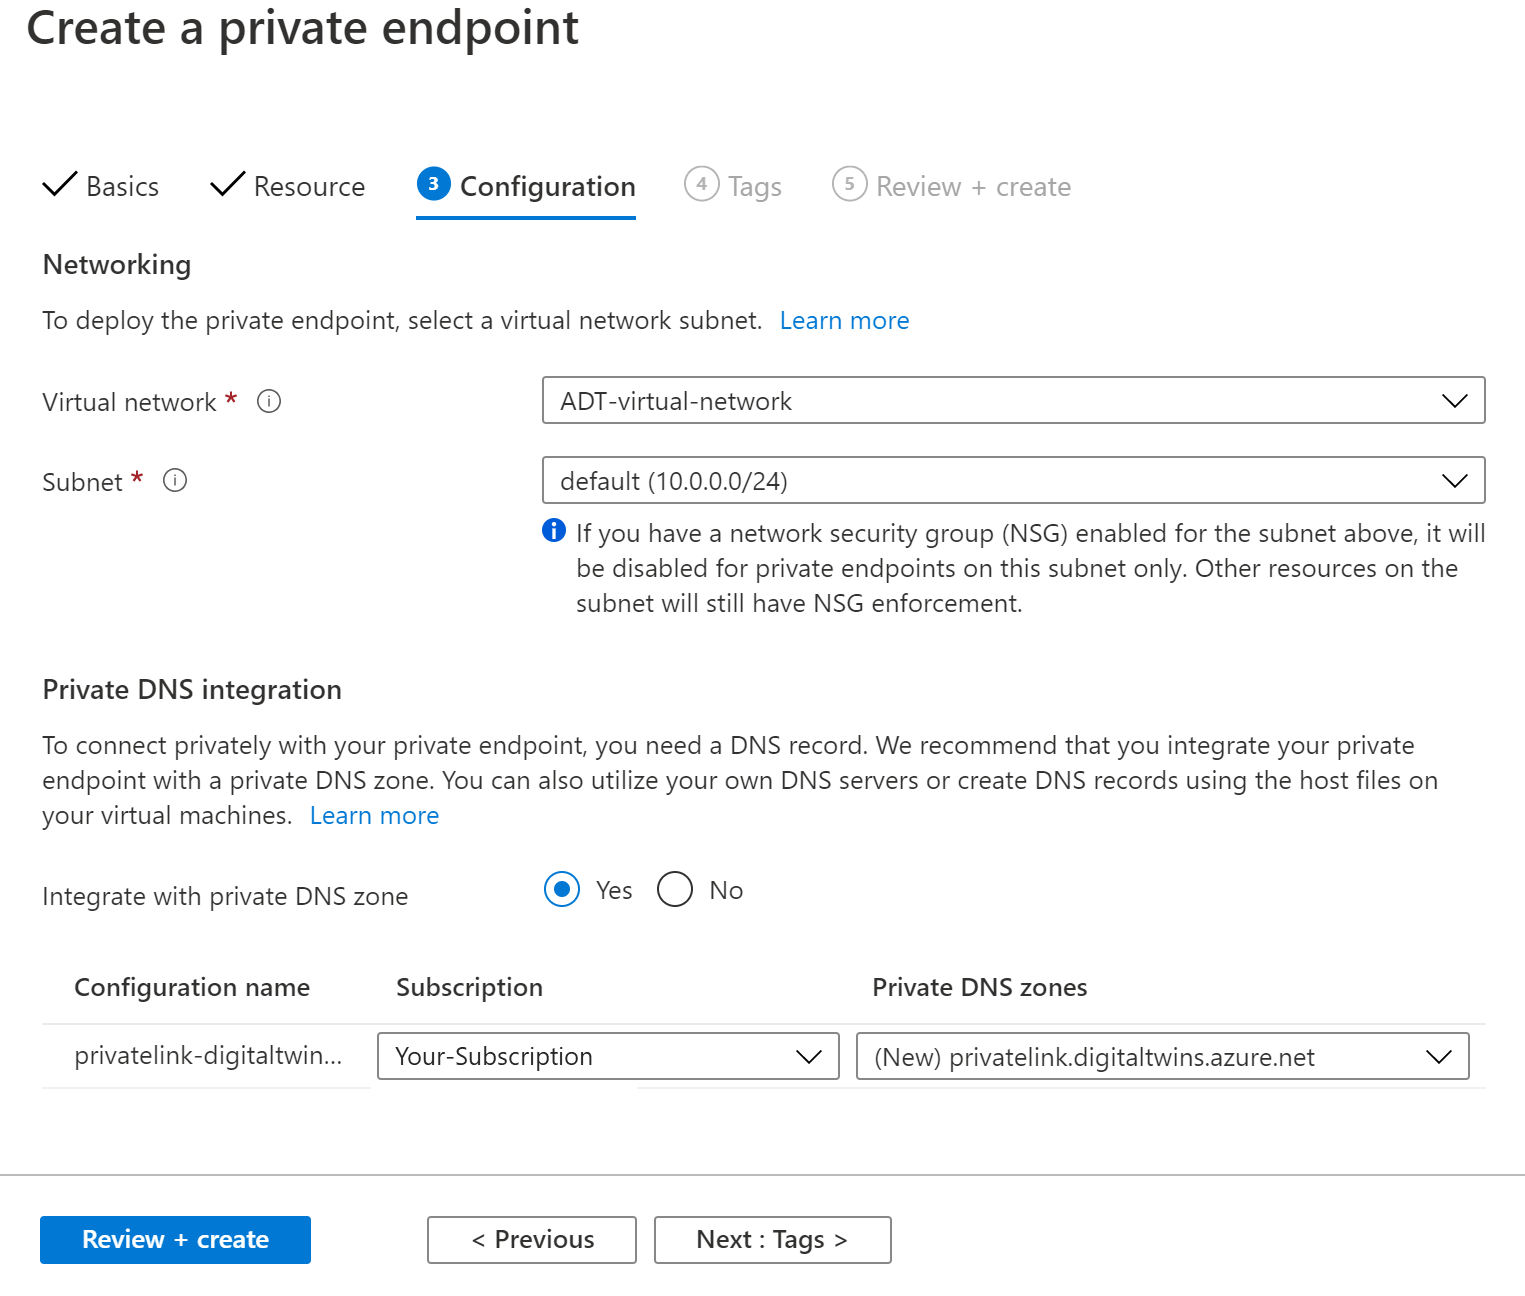Switch to the Tags tab
The image size is (1525, 1296).
(733, 187)
